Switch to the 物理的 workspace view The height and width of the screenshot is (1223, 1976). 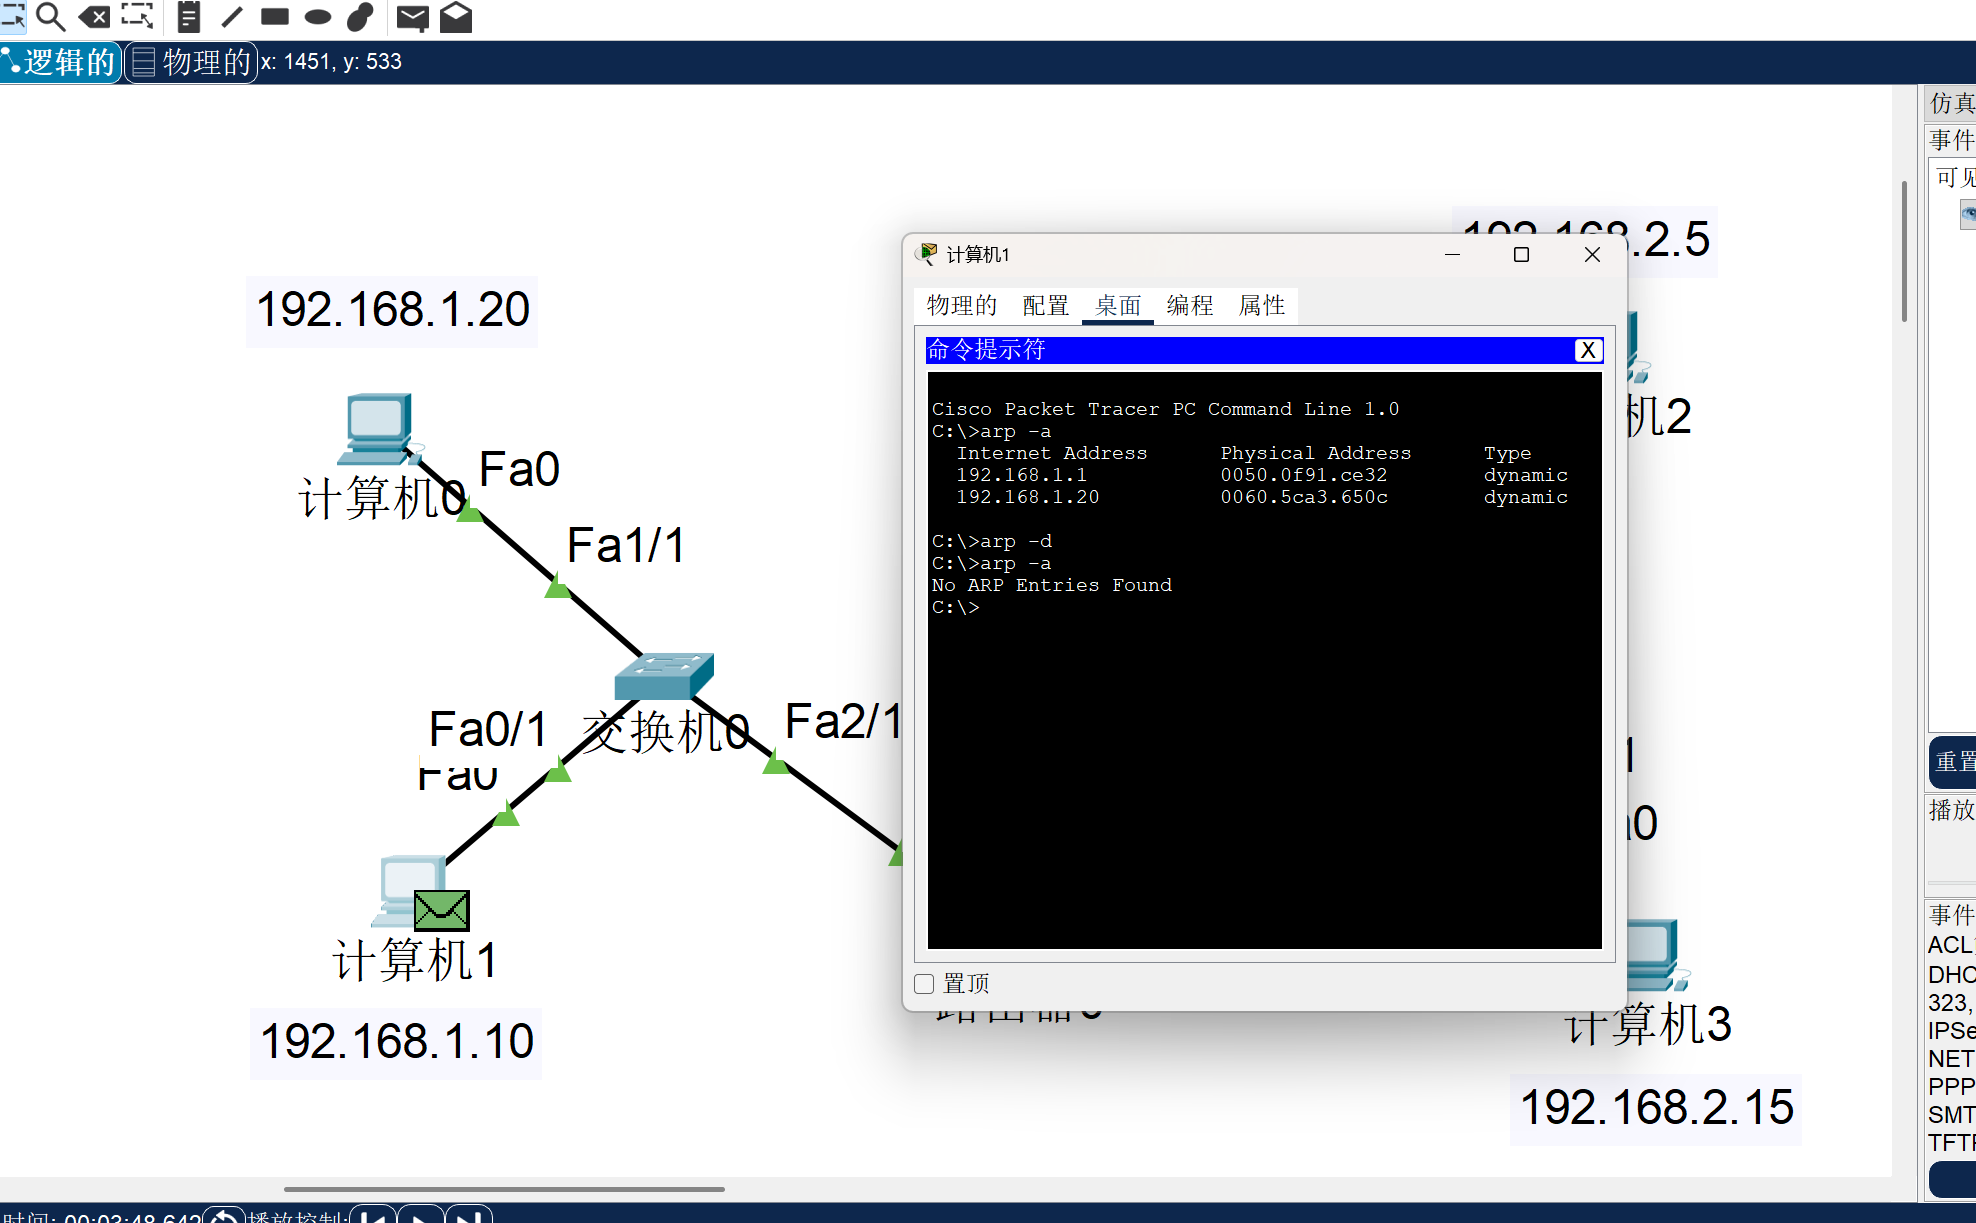192,62
